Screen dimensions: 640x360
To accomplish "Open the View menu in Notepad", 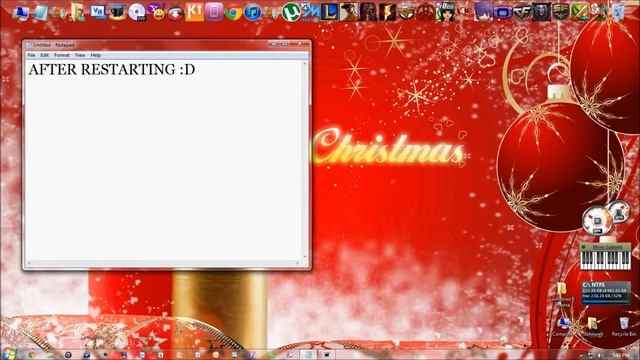I will pos(80,55).
